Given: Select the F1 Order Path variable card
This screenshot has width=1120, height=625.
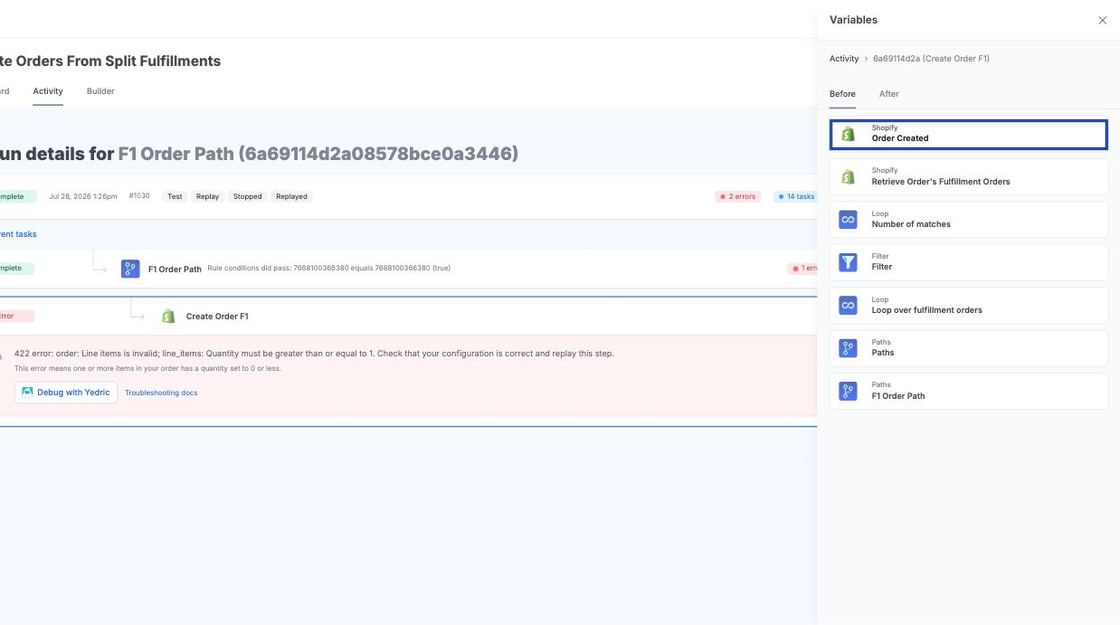Looking at the screenshot, I should pyautogui.click(x=969, y=391).
